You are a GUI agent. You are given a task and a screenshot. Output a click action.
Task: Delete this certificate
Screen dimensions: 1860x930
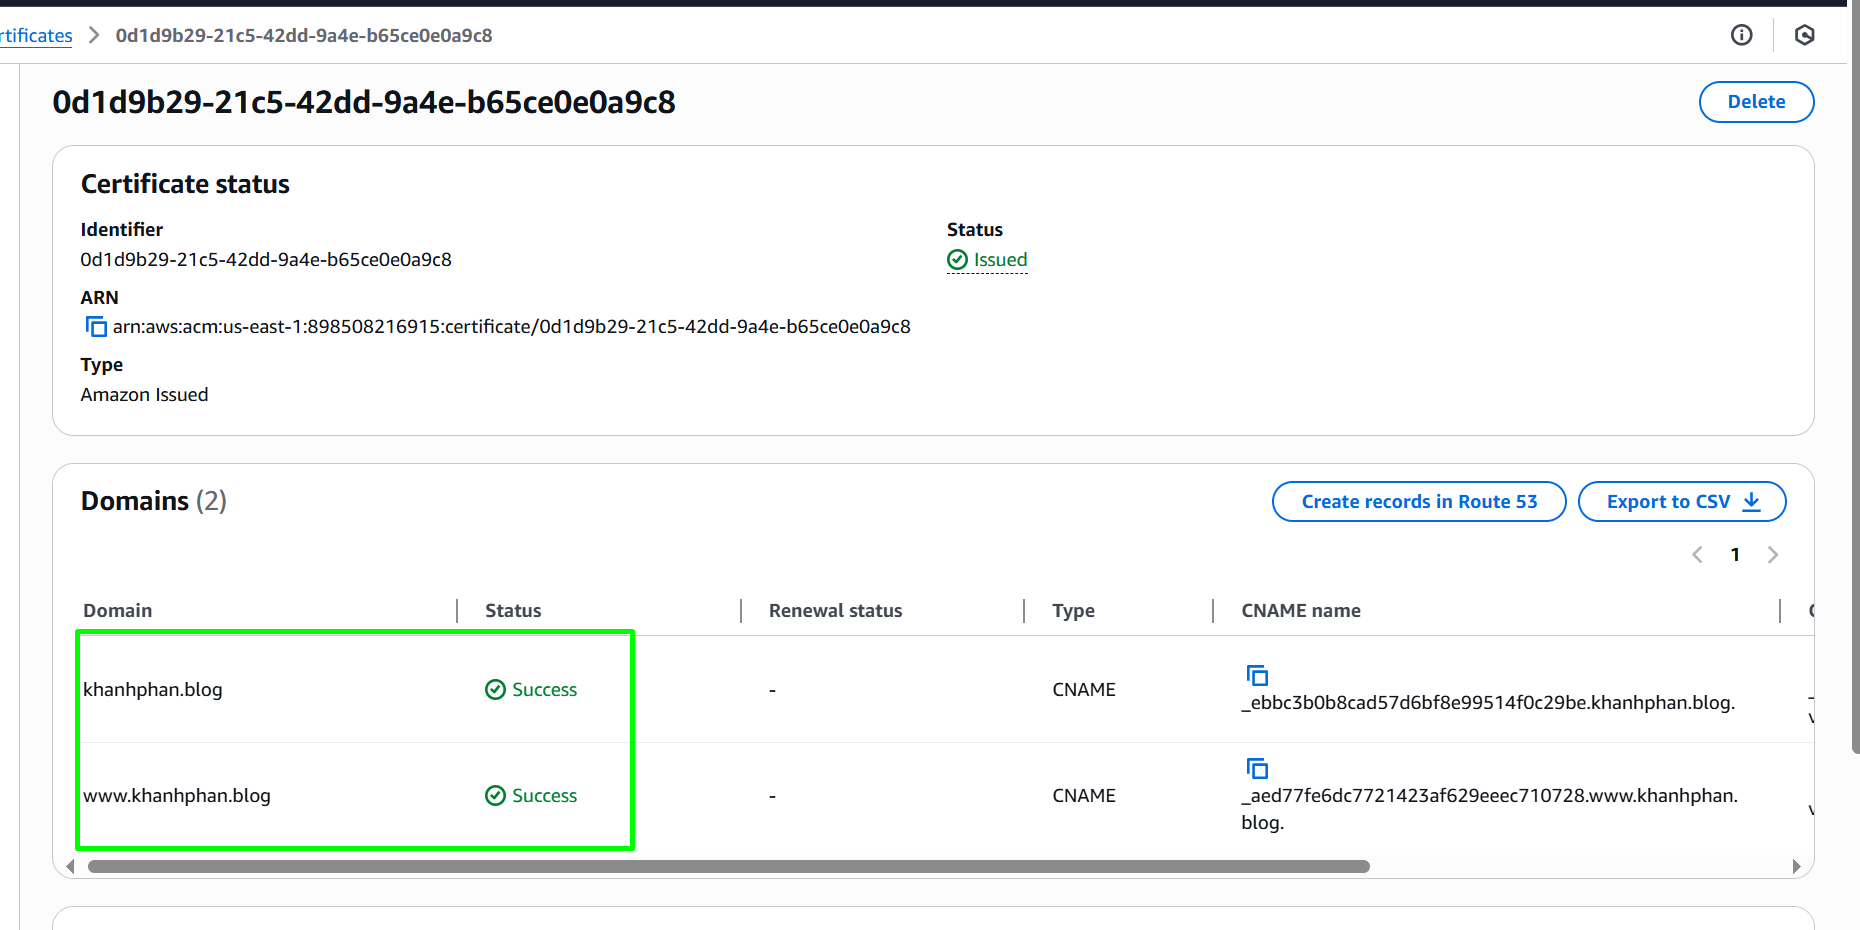click(1757, 102)
